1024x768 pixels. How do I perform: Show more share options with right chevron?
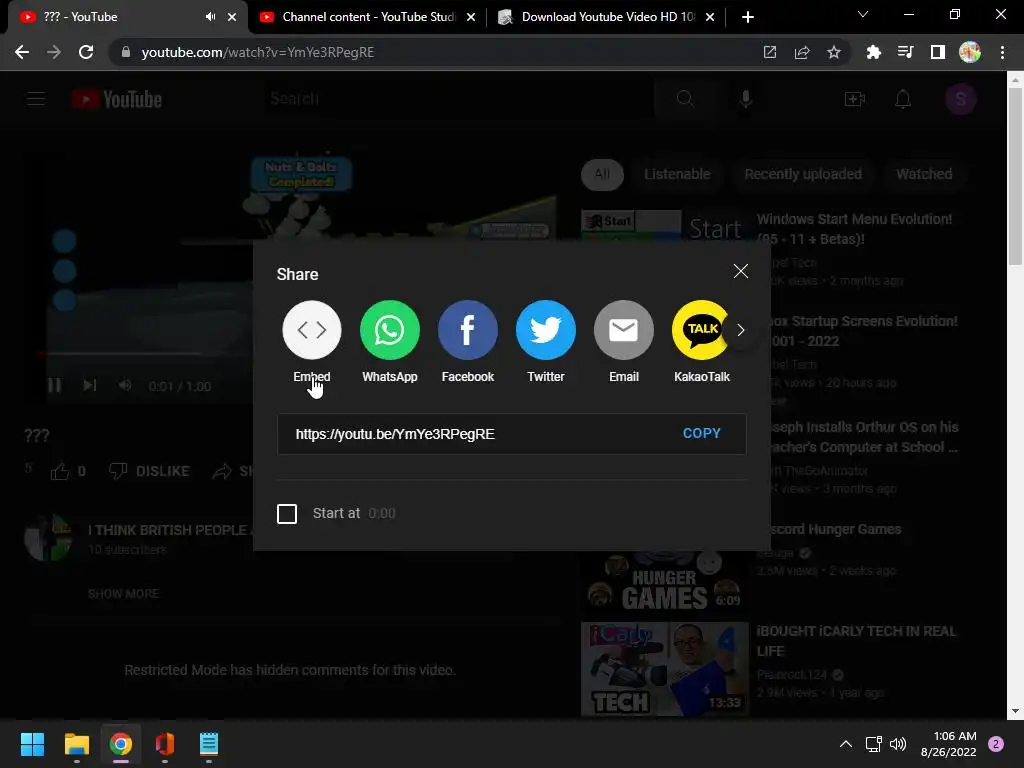coord(741,330)
